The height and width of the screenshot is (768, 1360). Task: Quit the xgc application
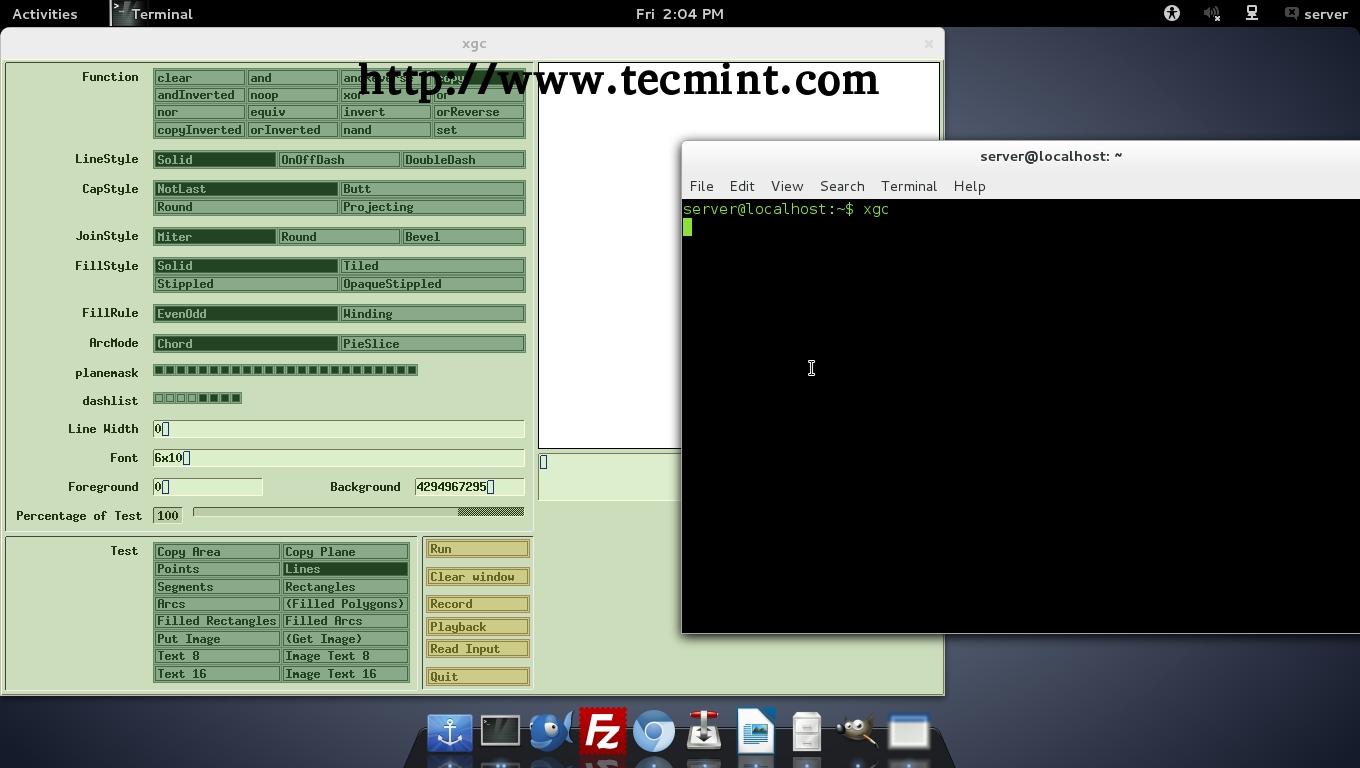[x=478, y=677]
